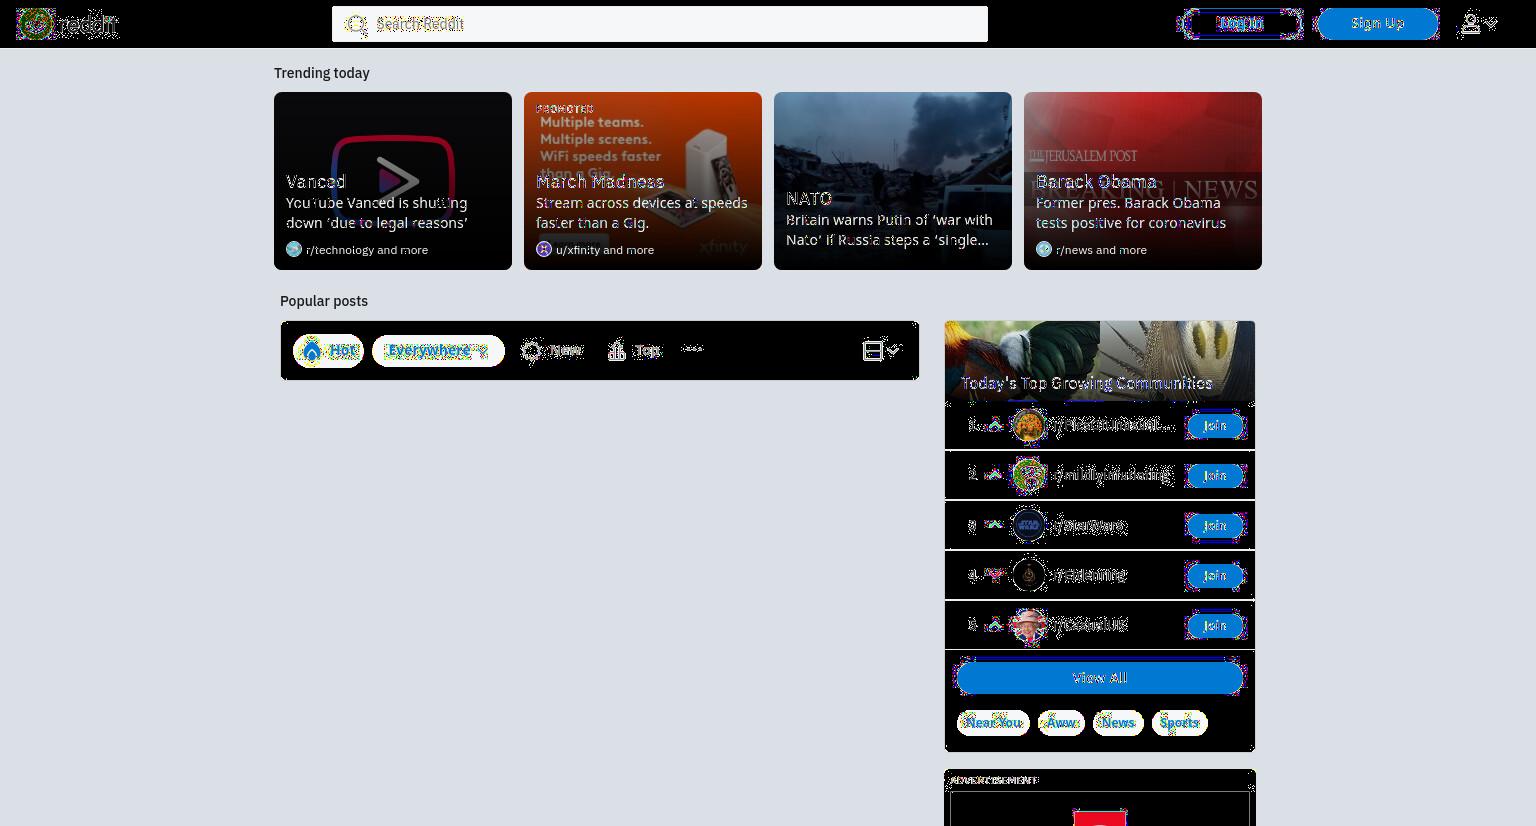
Task: Open u/xfinity and more link
Action: click(x=605, y=250)
